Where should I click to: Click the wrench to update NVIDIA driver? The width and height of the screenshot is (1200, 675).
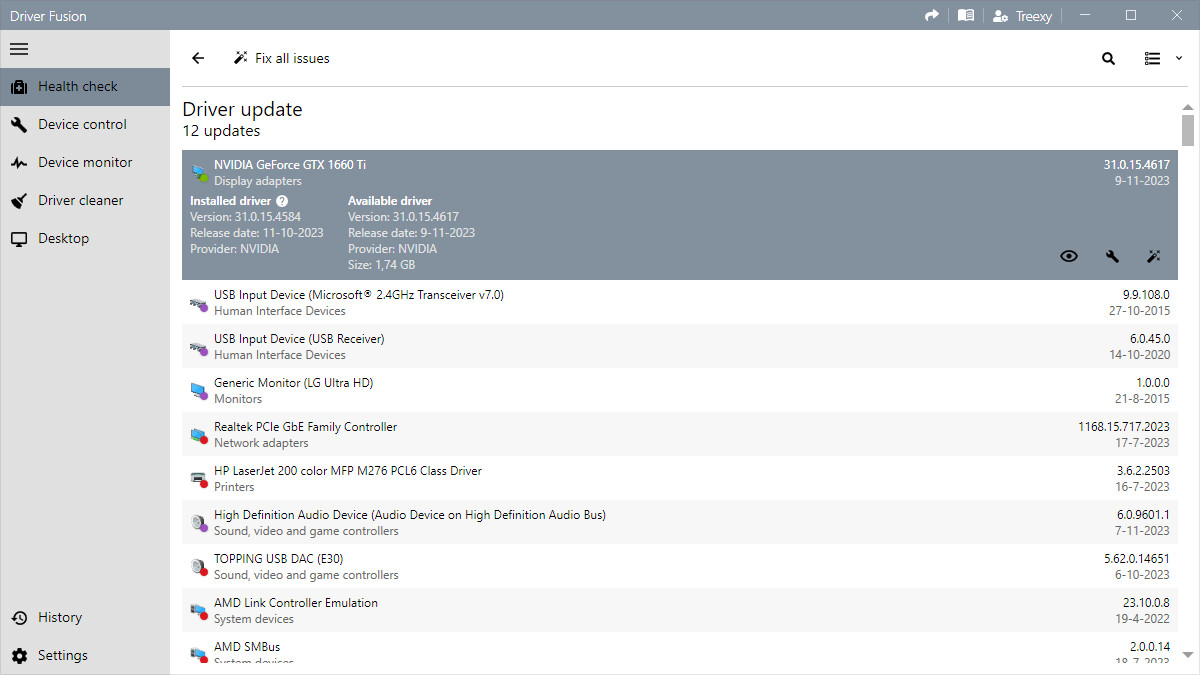tap(1112, 256)
